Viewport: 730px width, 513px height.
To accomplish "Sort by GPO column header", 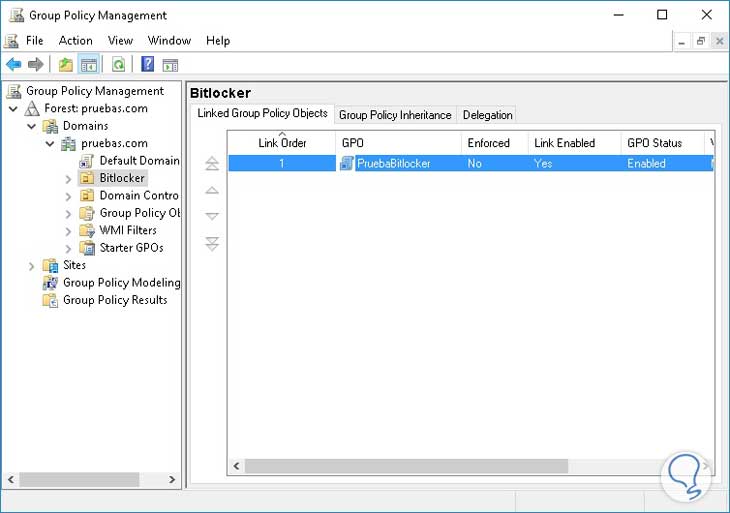I will (399, 143).
